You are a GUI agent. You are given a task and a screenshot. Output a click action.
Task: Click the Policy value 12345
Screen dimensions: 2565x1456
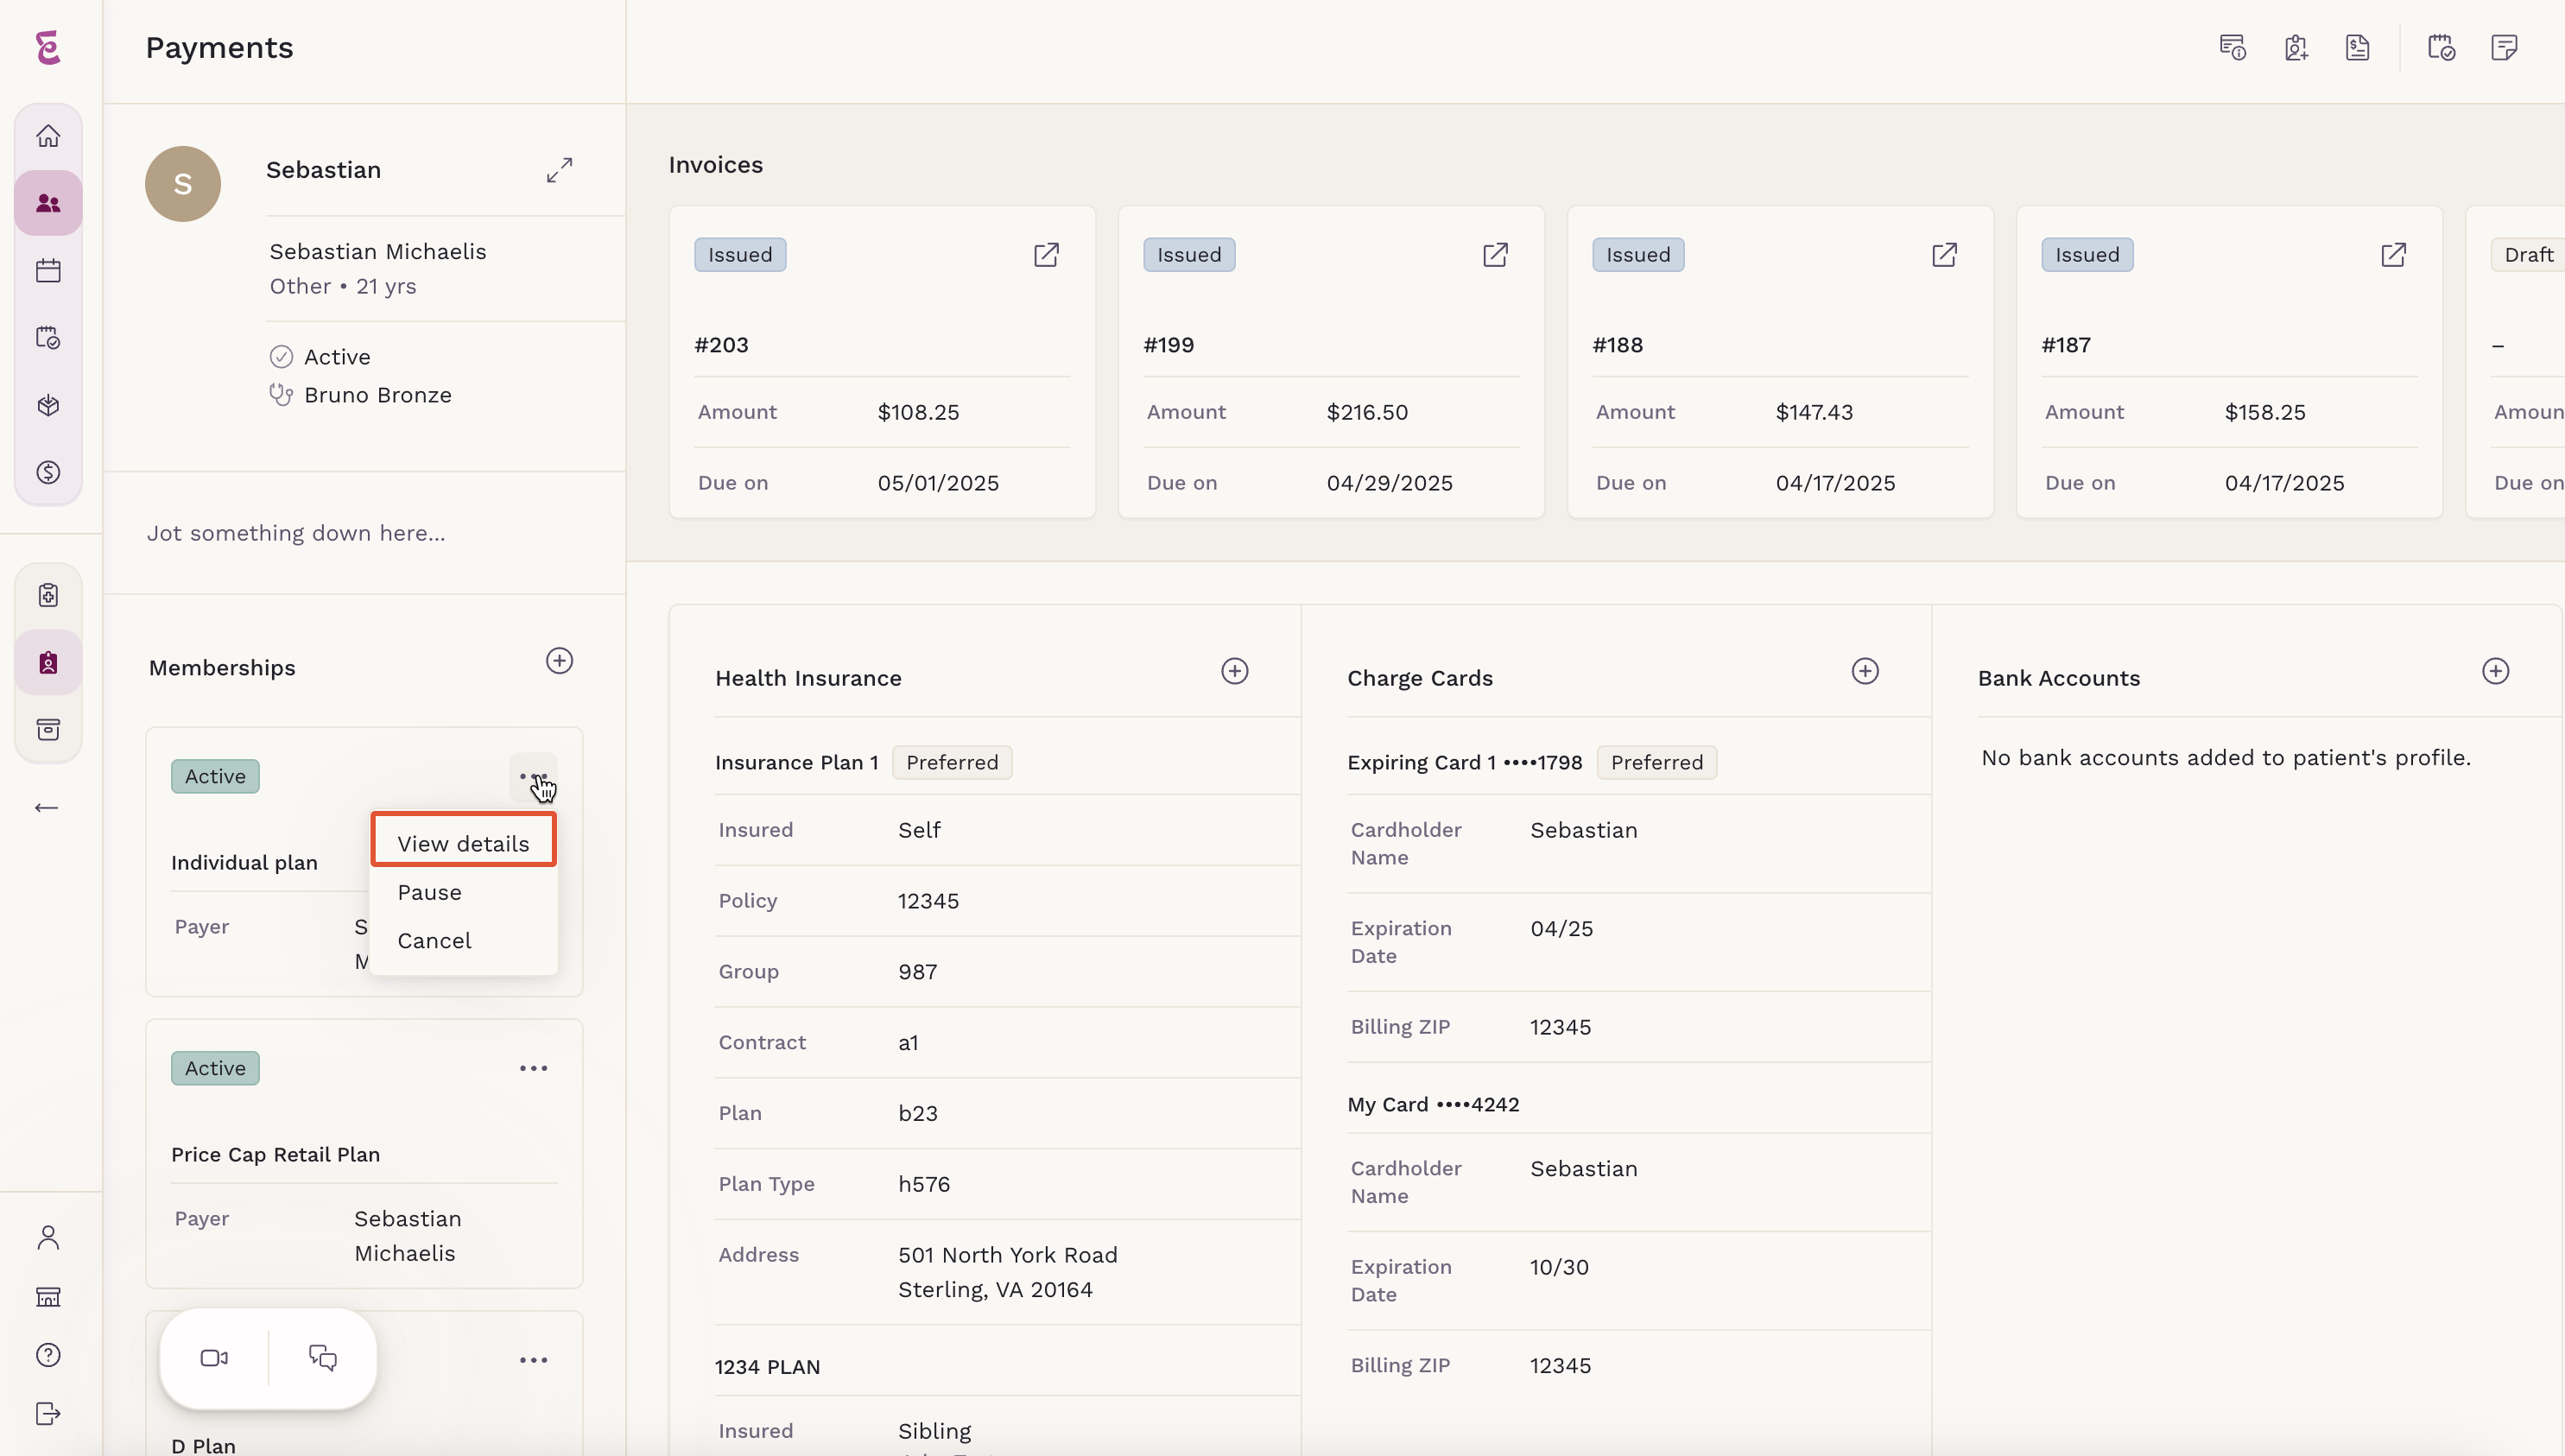click(928, 901)
